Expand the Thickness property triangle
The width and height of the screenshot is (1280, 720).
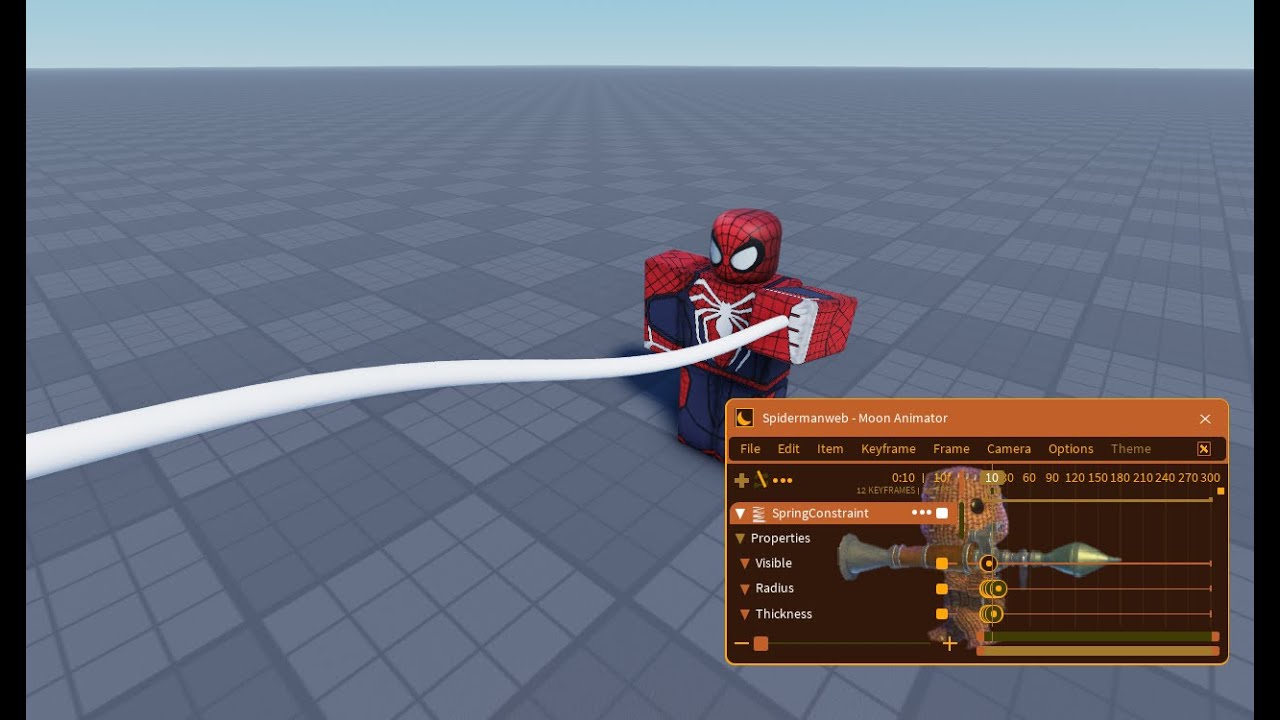click(x=745, y=614)
